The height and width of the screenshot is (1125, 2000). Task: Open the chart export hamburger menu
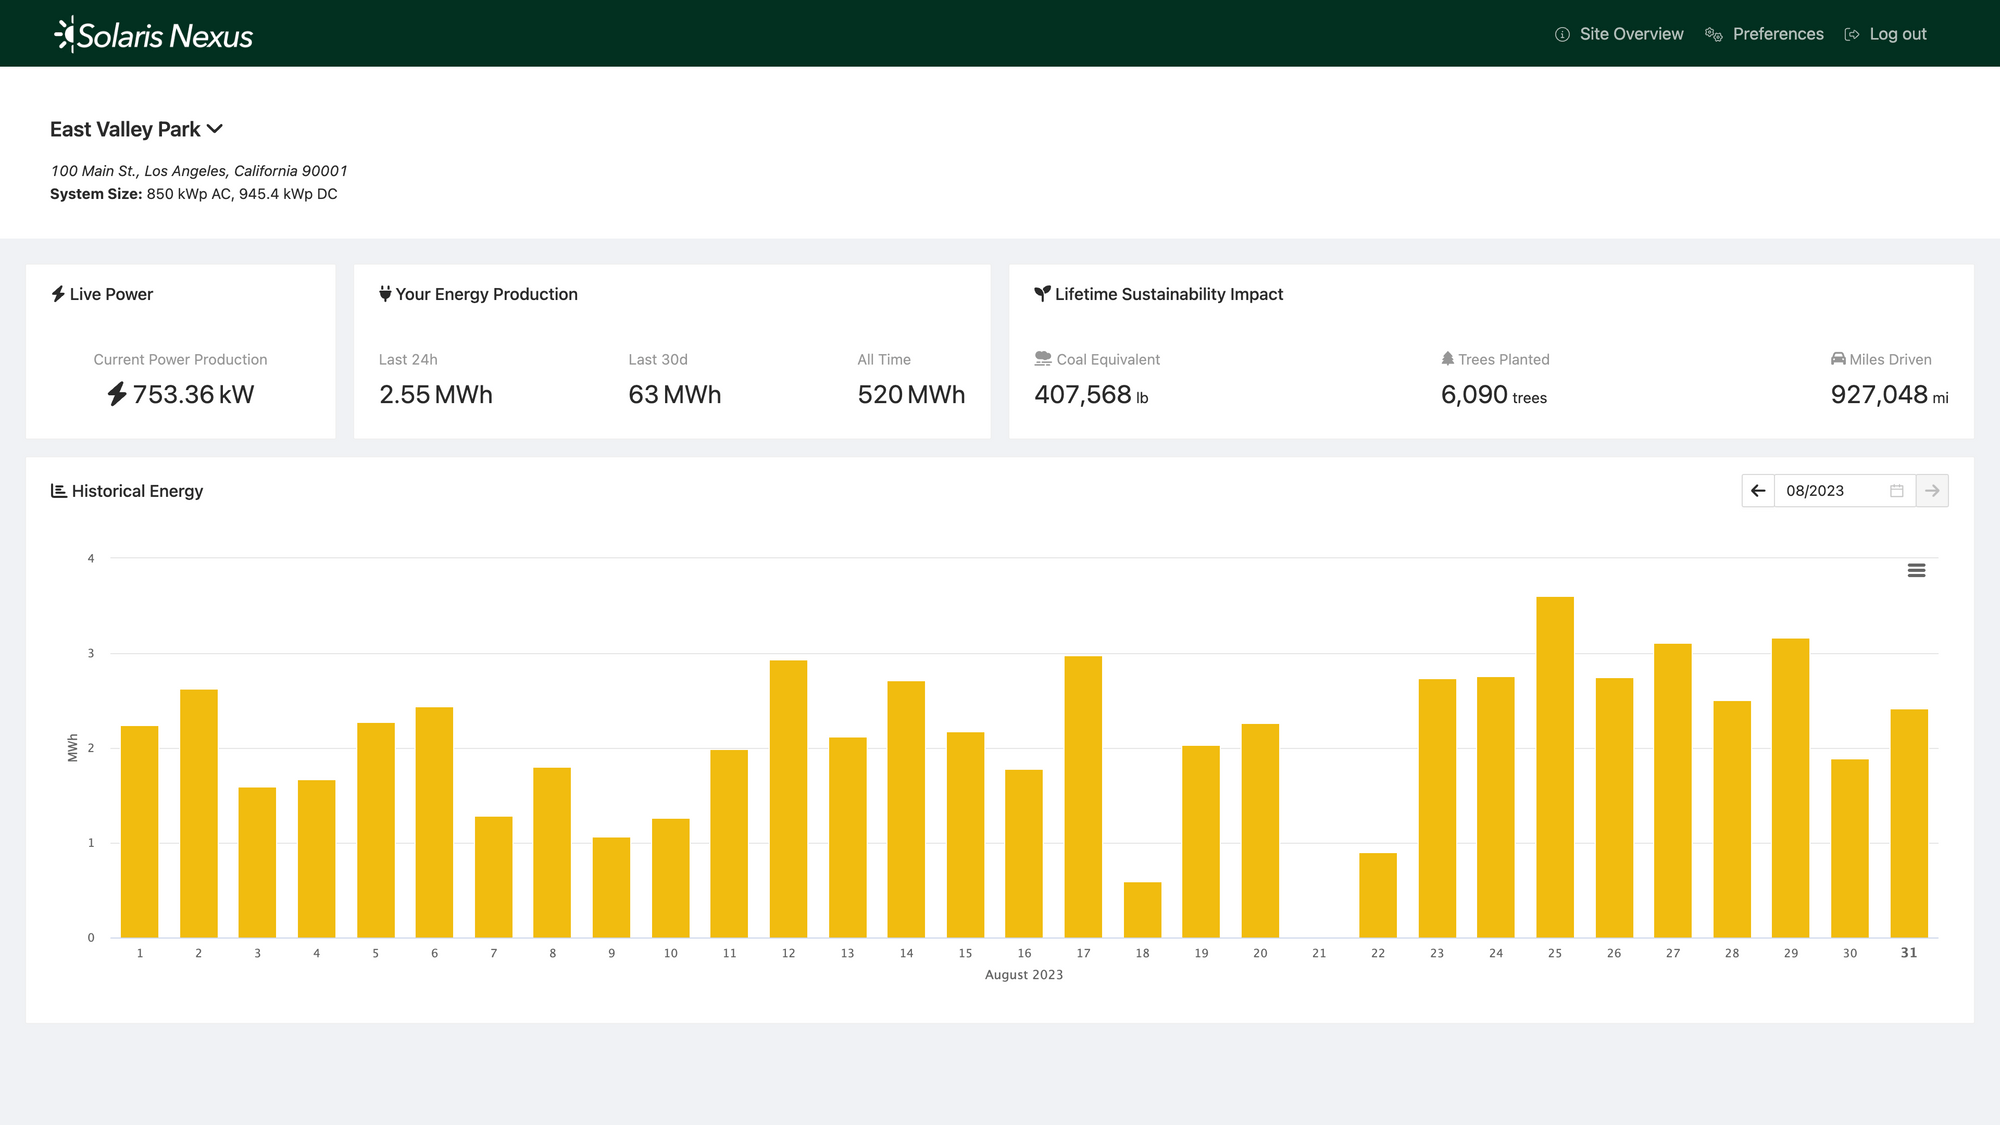coord(1917,569)
